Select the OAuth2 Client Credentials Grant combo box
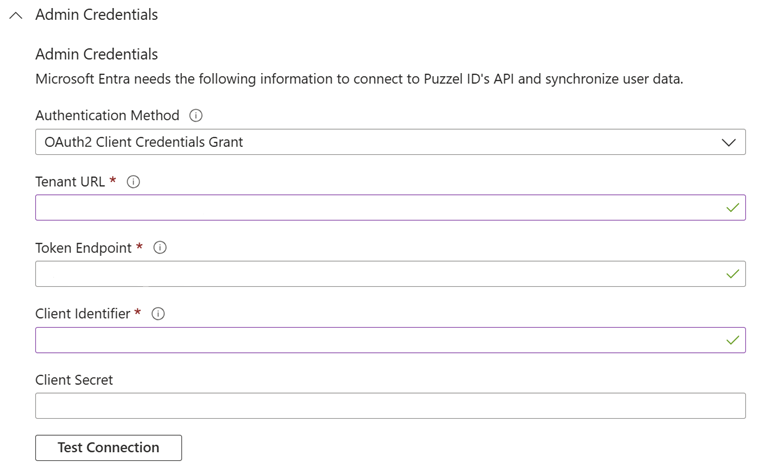775x464 pixels. (x=390, y=142)
